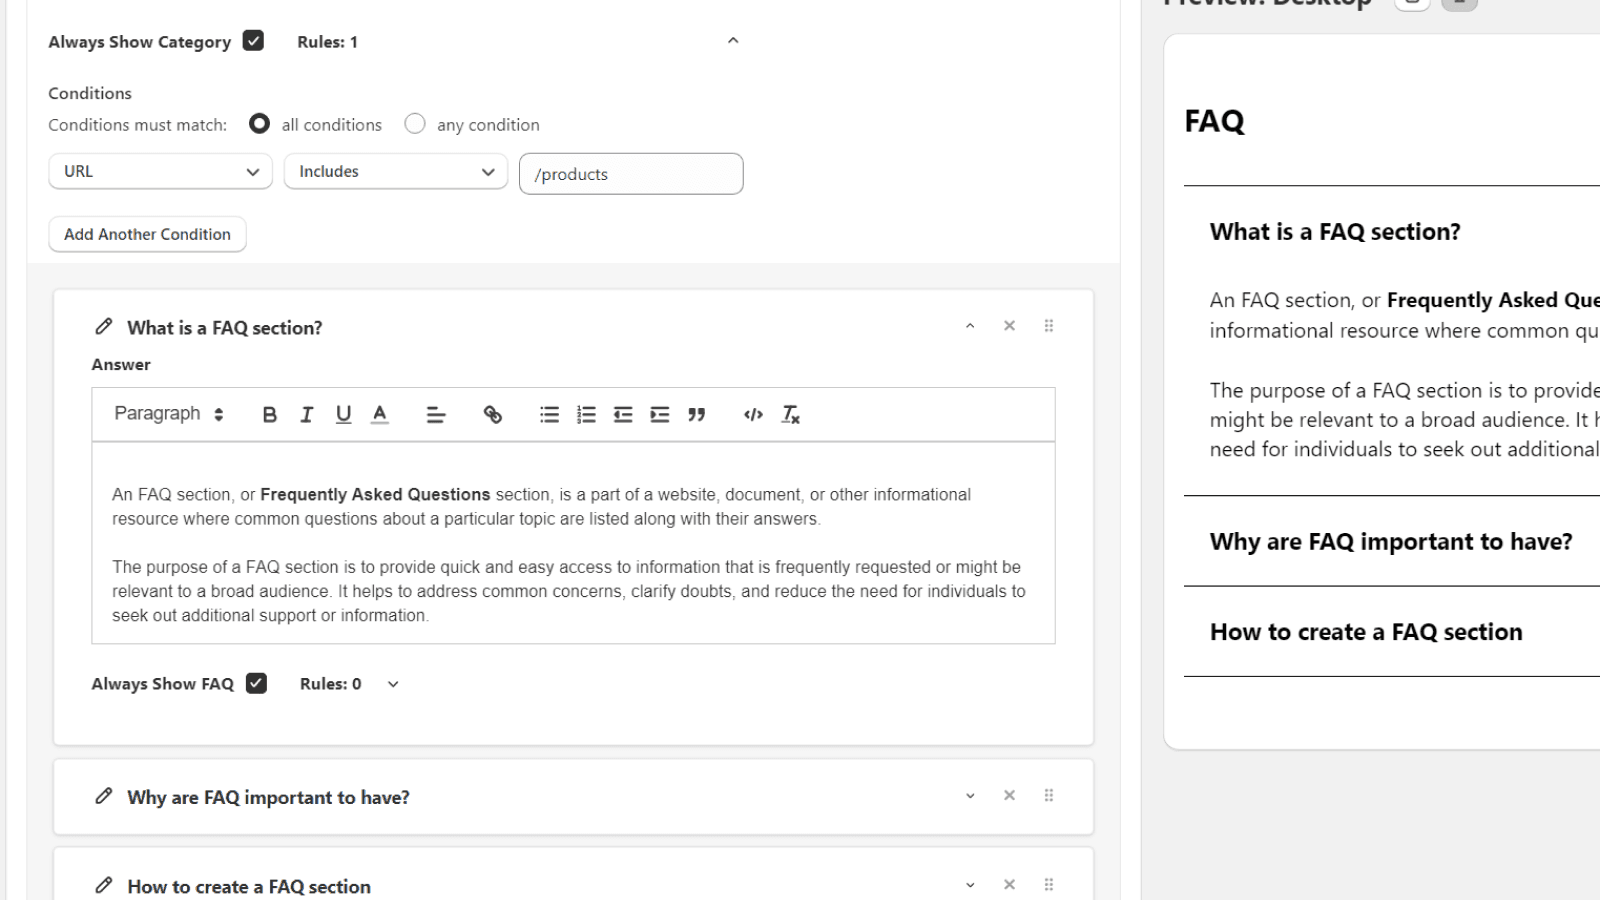Create a numbered list

[x=586, y=415]
